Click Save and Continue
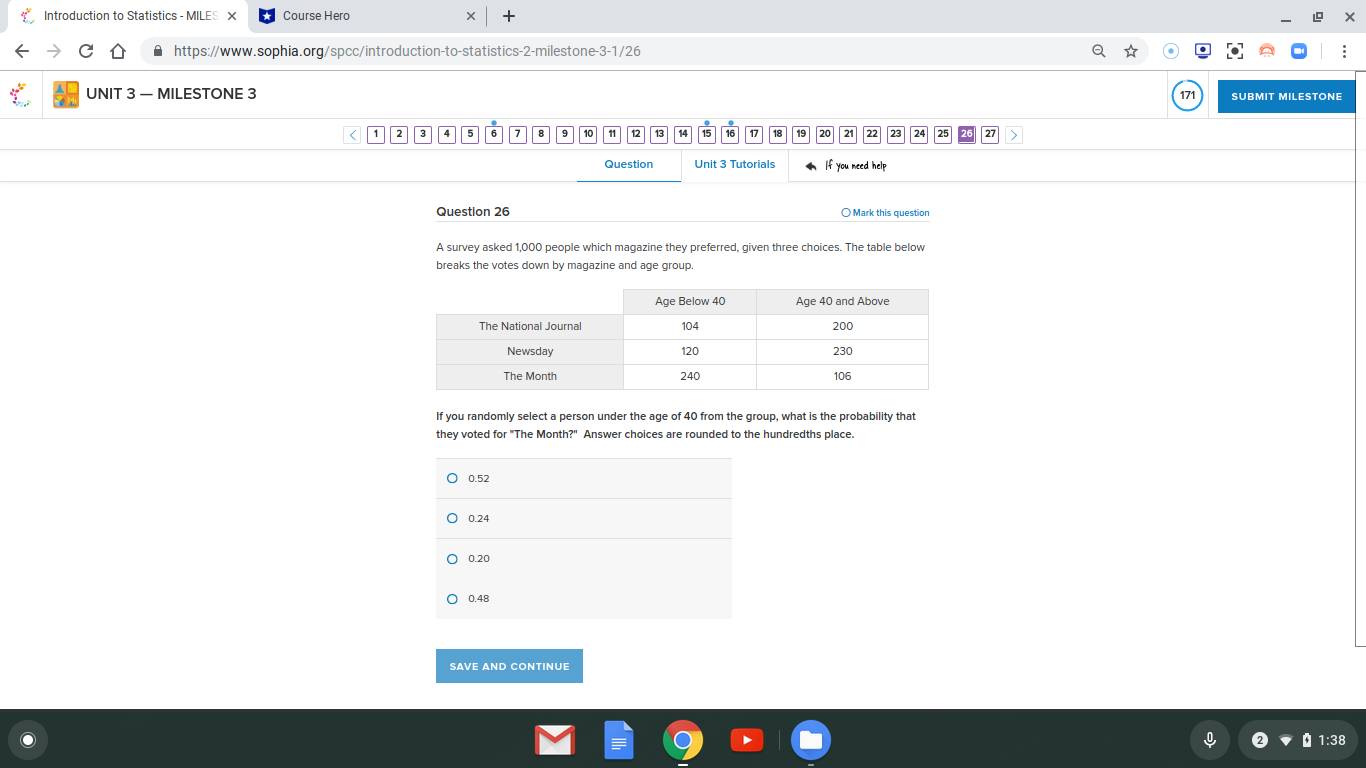 tap(509, 666)
